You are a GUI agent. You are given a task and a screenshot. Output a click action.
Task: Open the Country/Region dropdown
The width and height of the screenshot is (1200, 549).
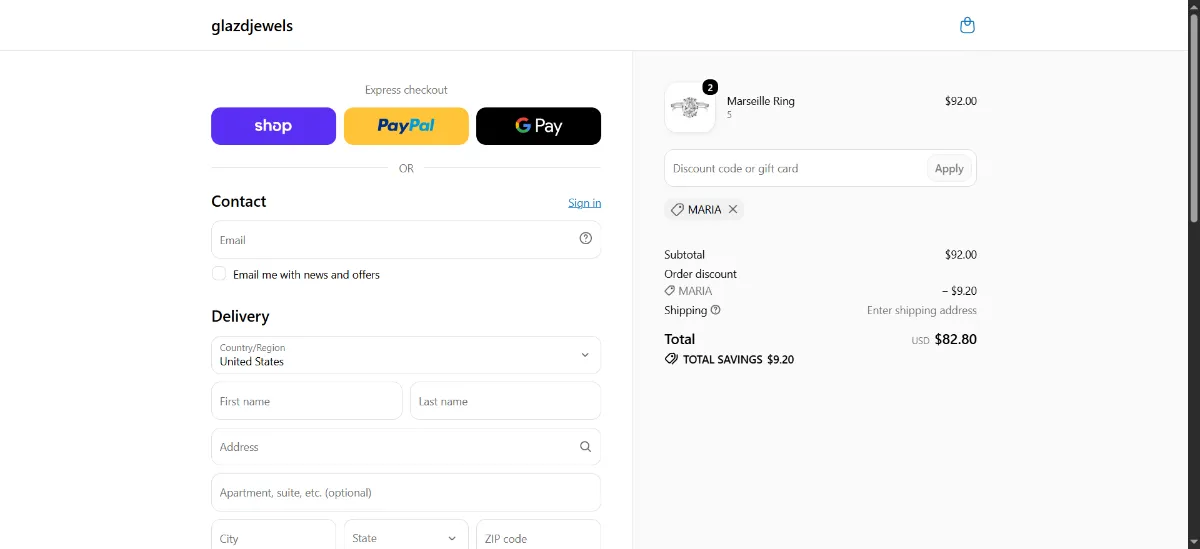click(x=406, y=355)
